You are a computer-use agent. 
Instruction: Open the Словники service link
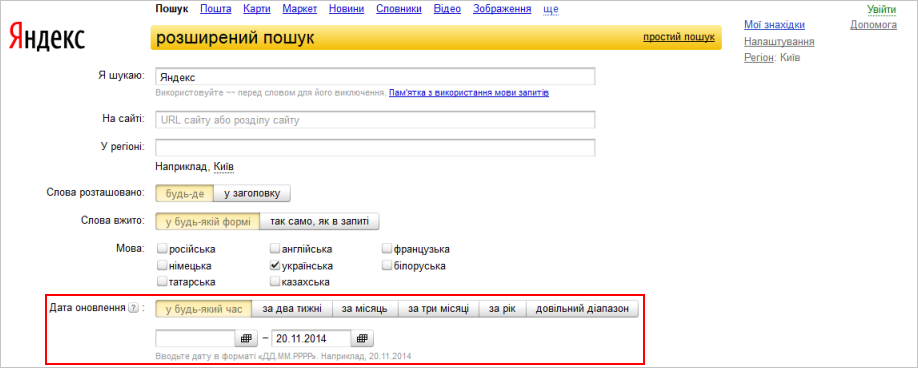399,9
